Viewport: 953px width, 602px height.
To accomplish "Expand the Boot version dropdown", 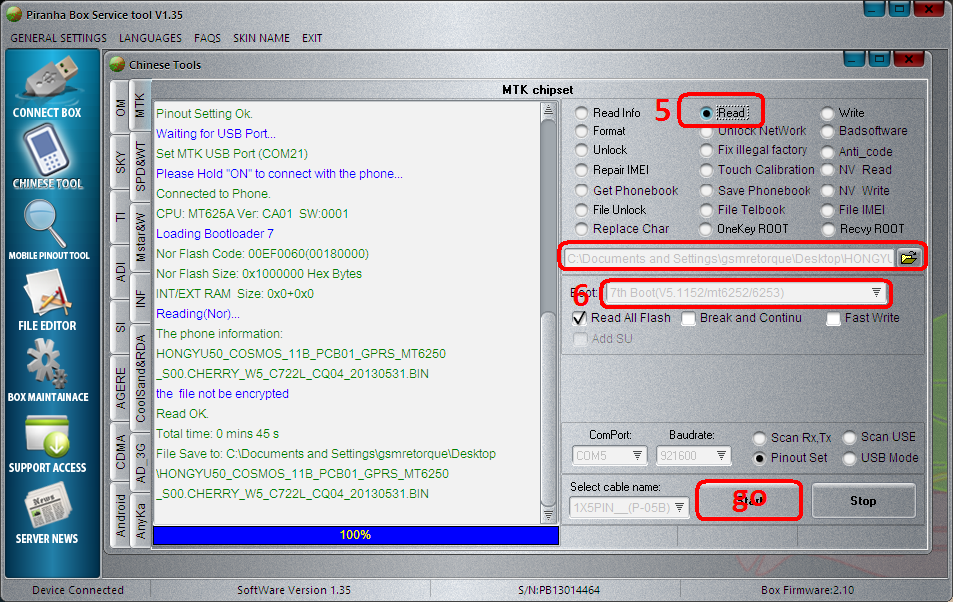I will pyautogui.click(x=876, y=292).
